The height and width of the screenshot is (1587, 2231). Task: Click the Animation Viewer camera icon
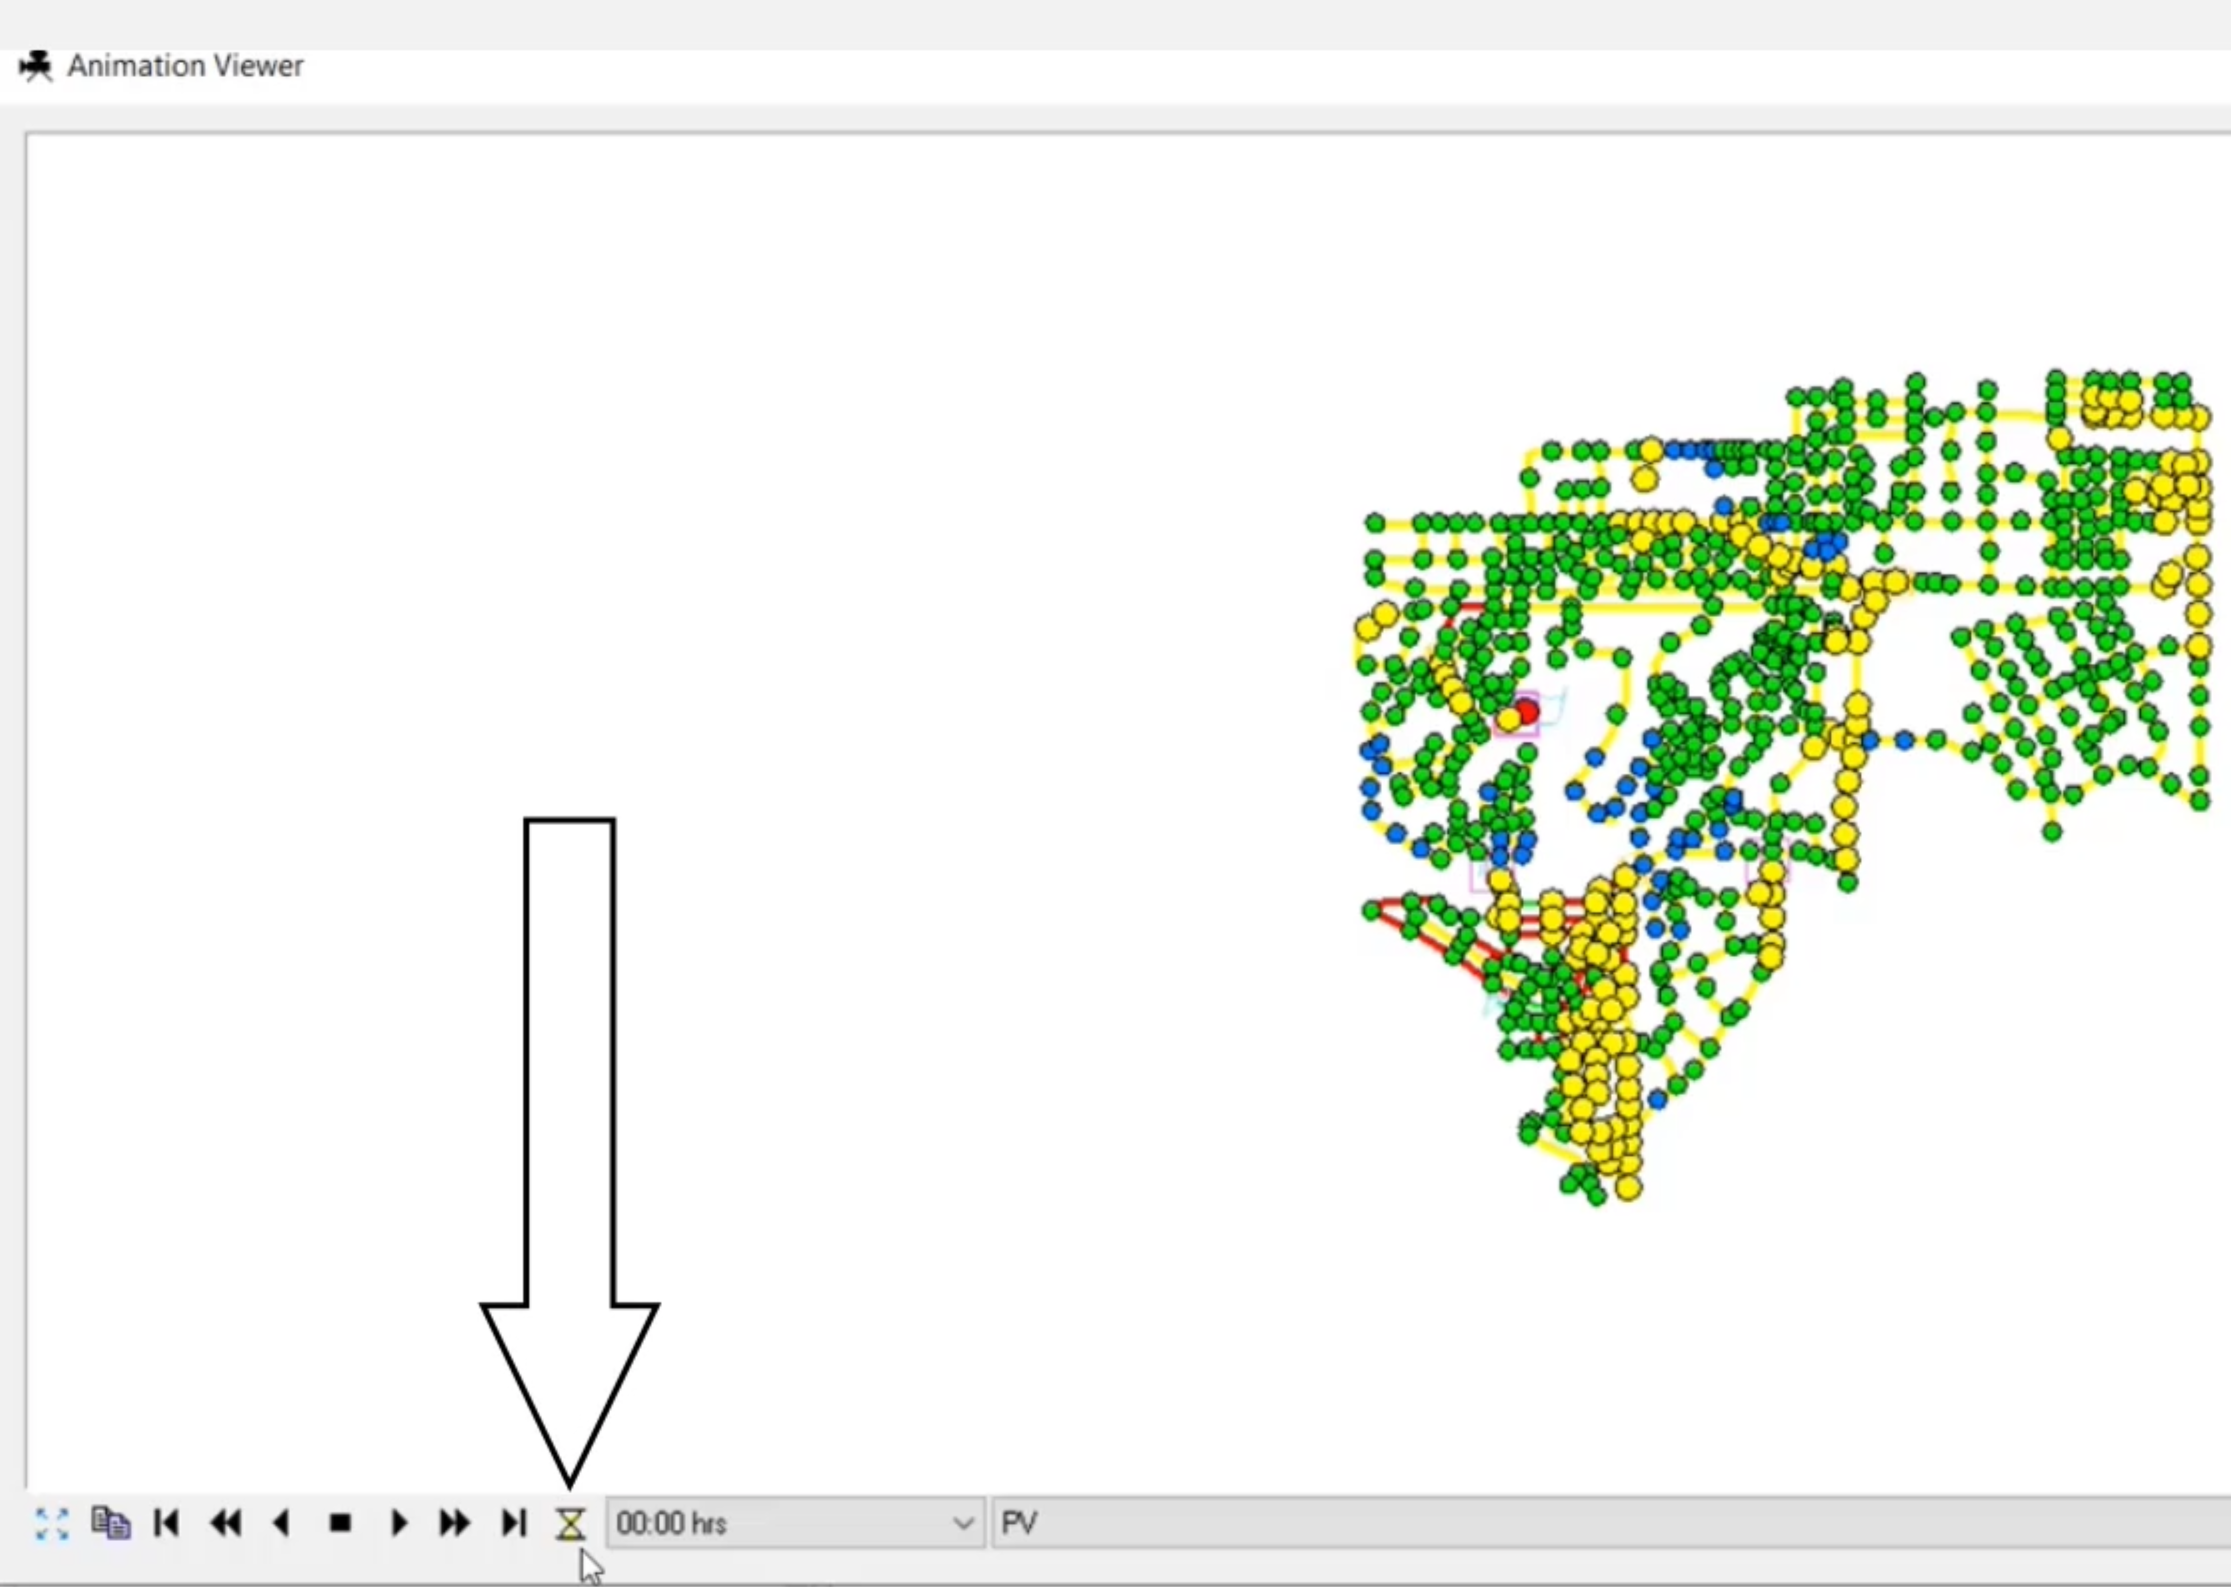36,66
